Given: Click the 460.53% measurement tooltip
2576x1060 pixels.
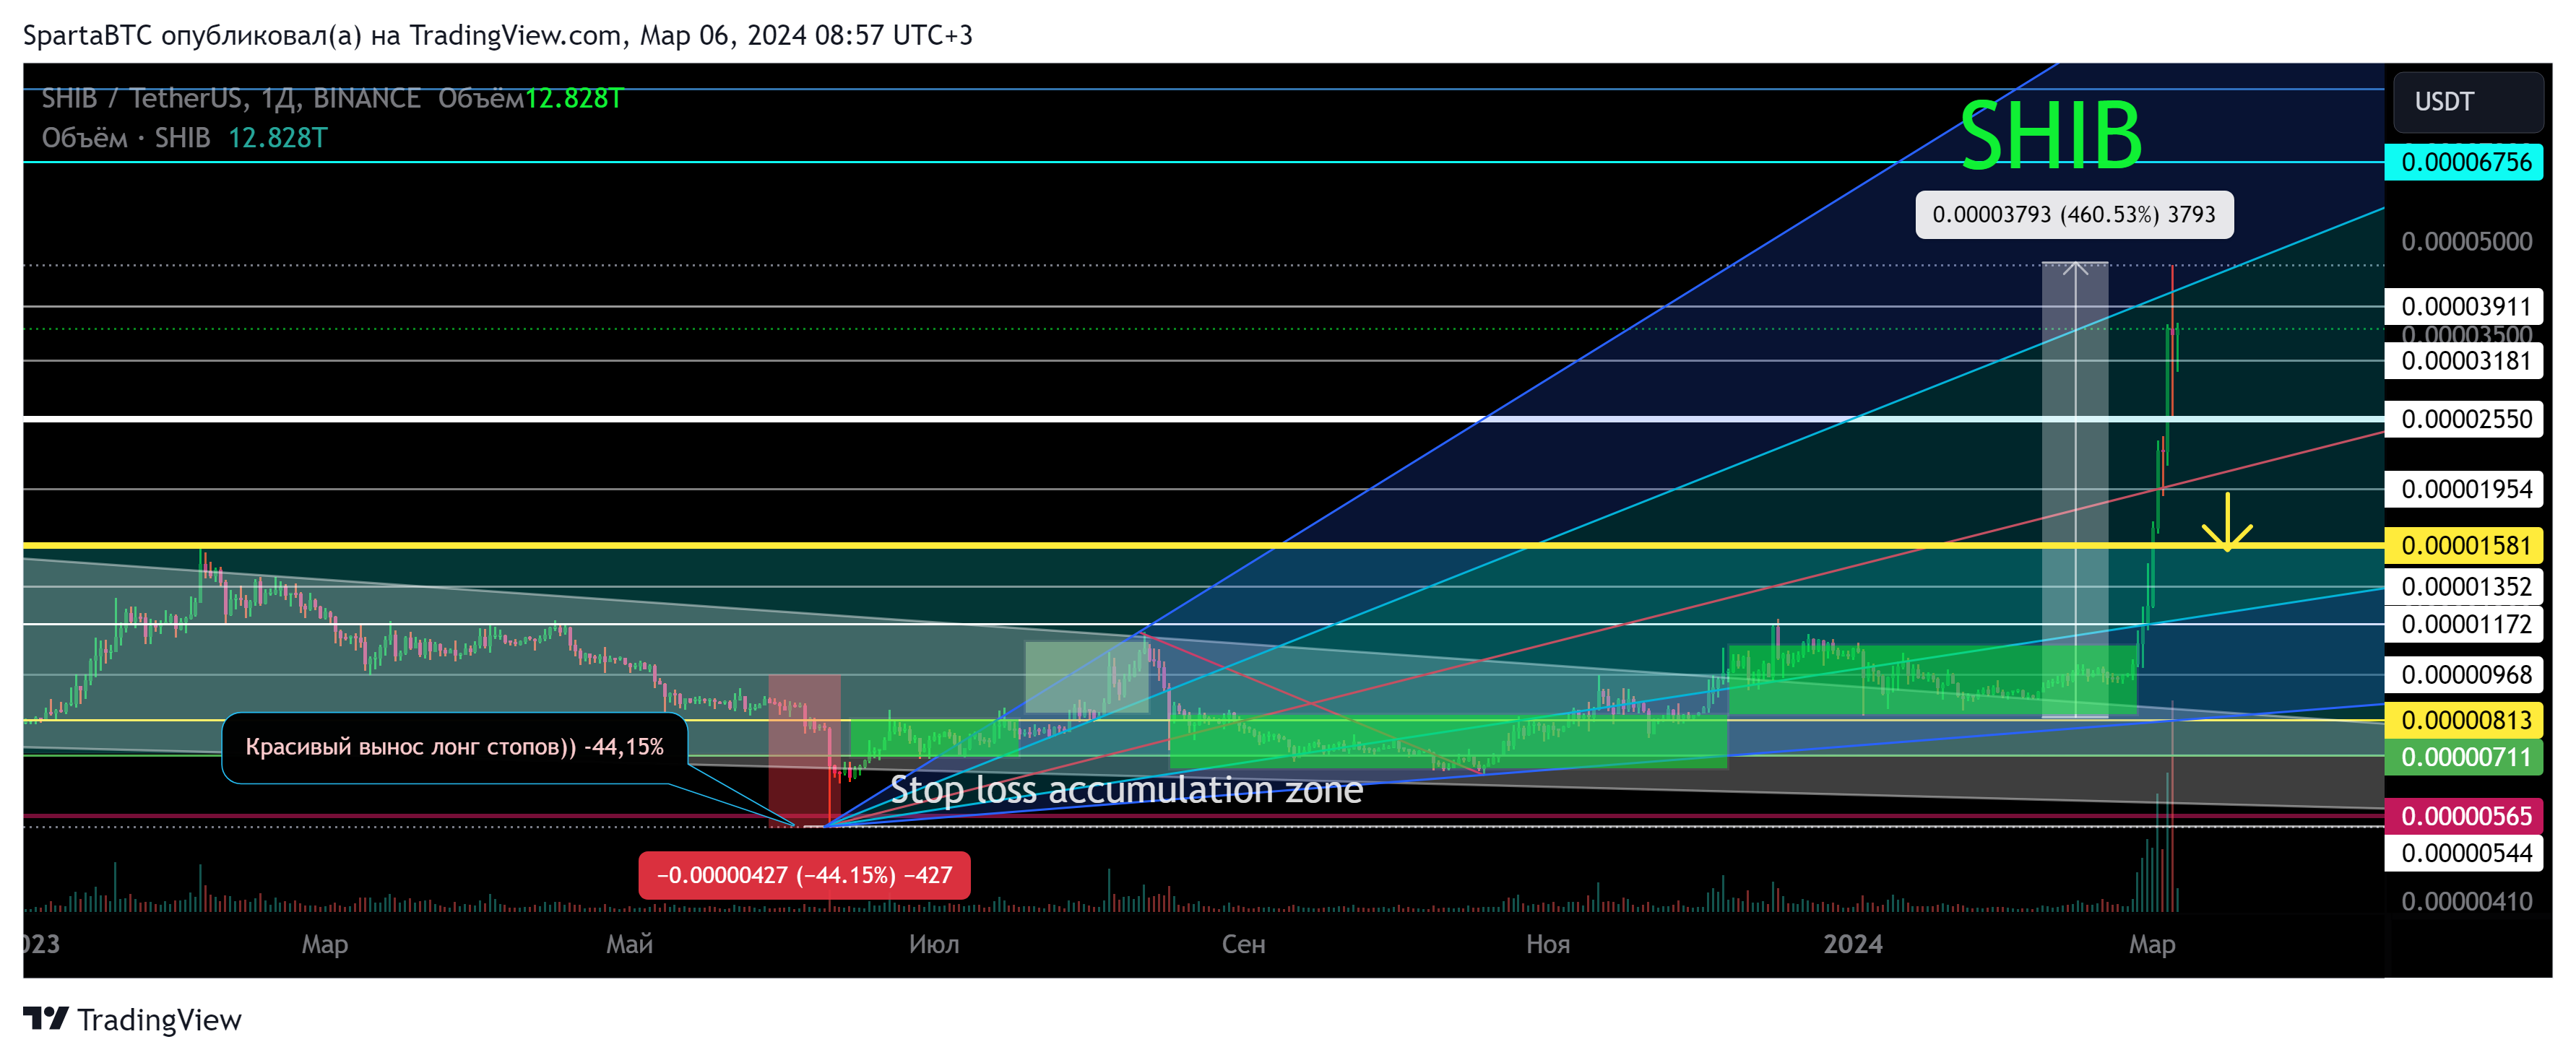Looking at the screenshot, I should tap(2074, 215).
